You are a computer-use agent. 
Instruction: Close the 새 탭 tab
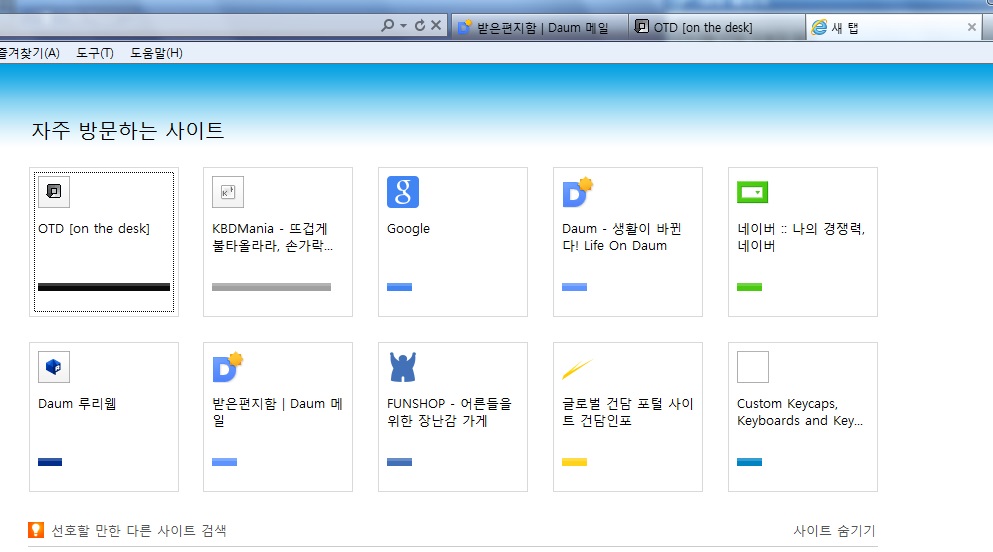pyautogui.click(x=971, y=27)
